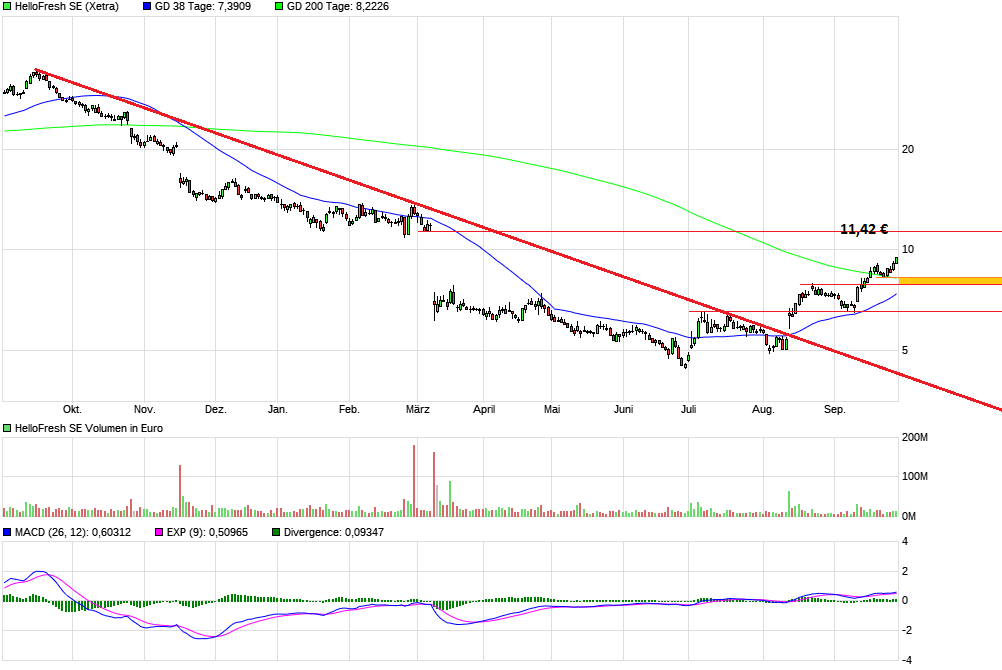
Task: Click the 'Jan.' month label
Action: pos(277,409)
